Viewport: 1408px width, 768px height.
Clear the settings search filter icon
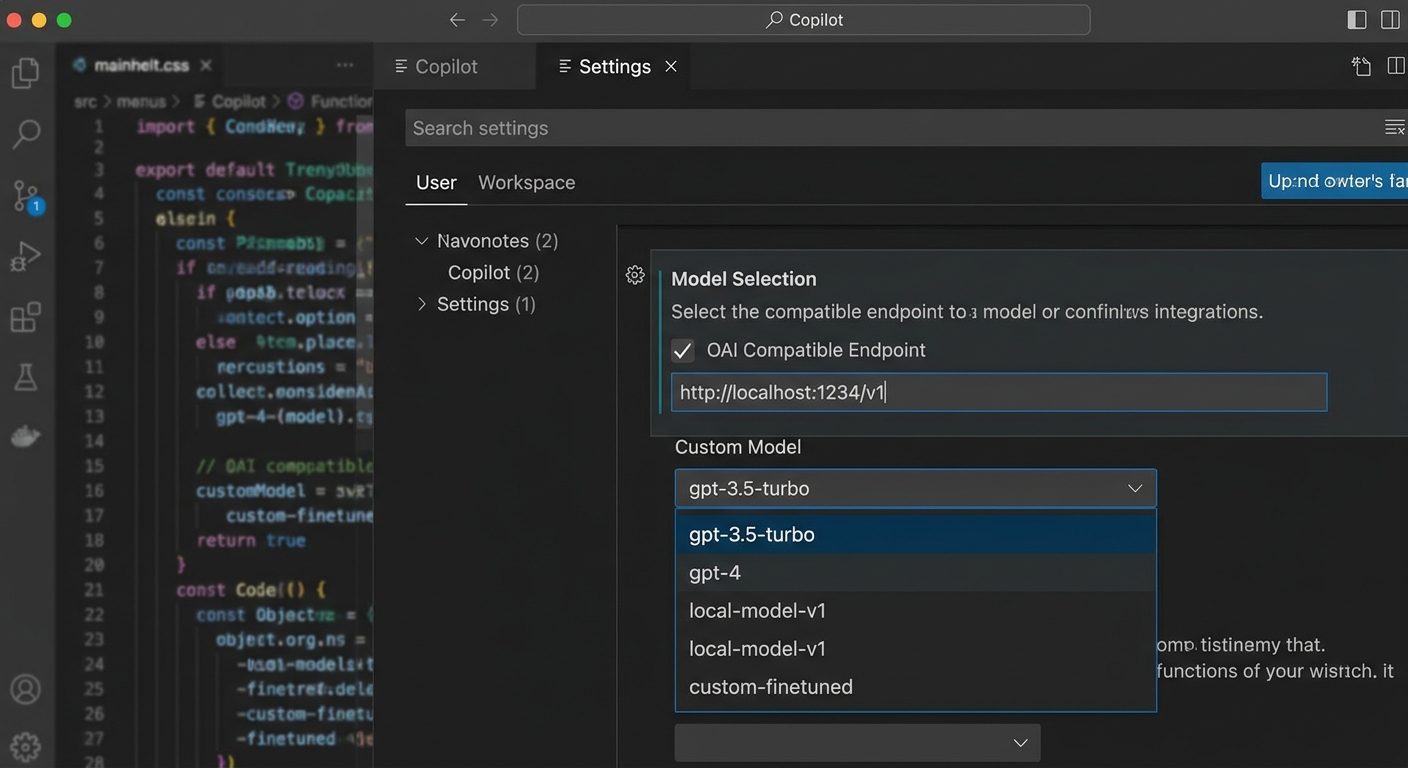(x=1394, y=127)
